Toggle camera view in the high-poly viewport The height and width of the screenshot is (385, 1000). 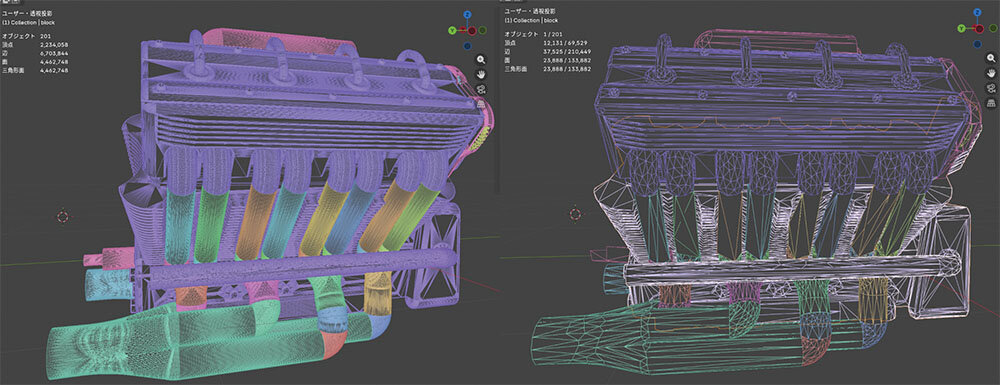pos(481,89)
